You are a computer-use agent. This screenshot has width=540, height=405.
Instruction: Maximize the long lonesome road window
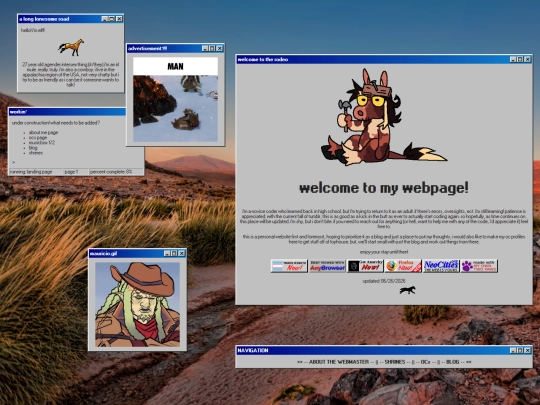pos(112,19)
